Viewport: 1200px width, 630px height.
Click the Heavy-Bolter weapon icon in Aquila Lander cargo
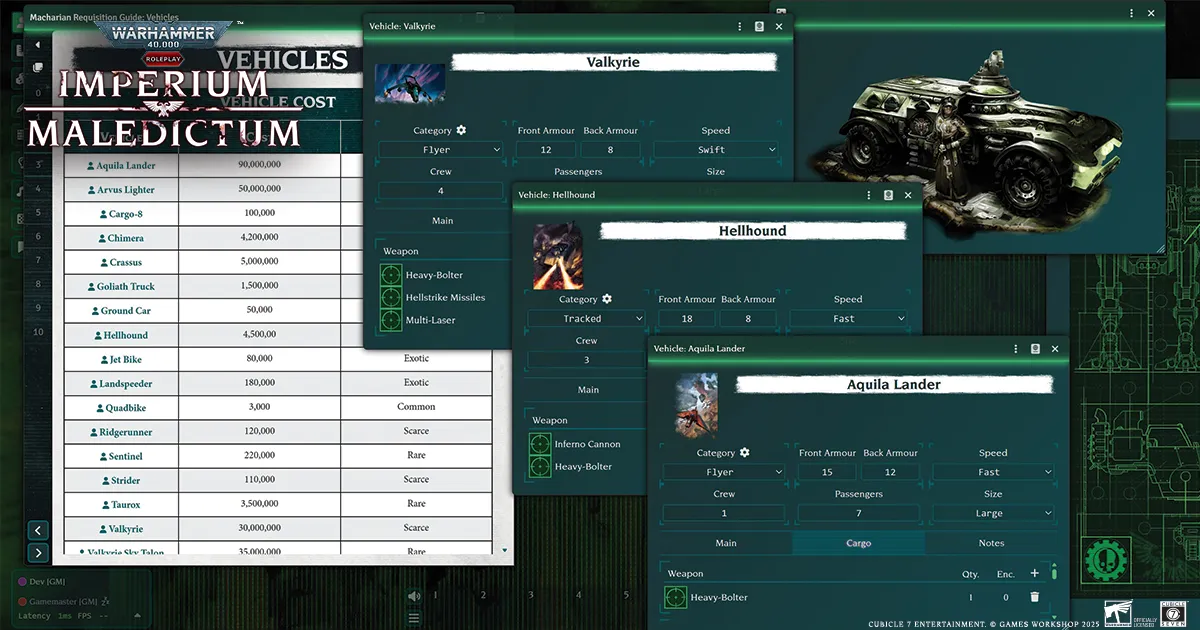tap(676, 597)
